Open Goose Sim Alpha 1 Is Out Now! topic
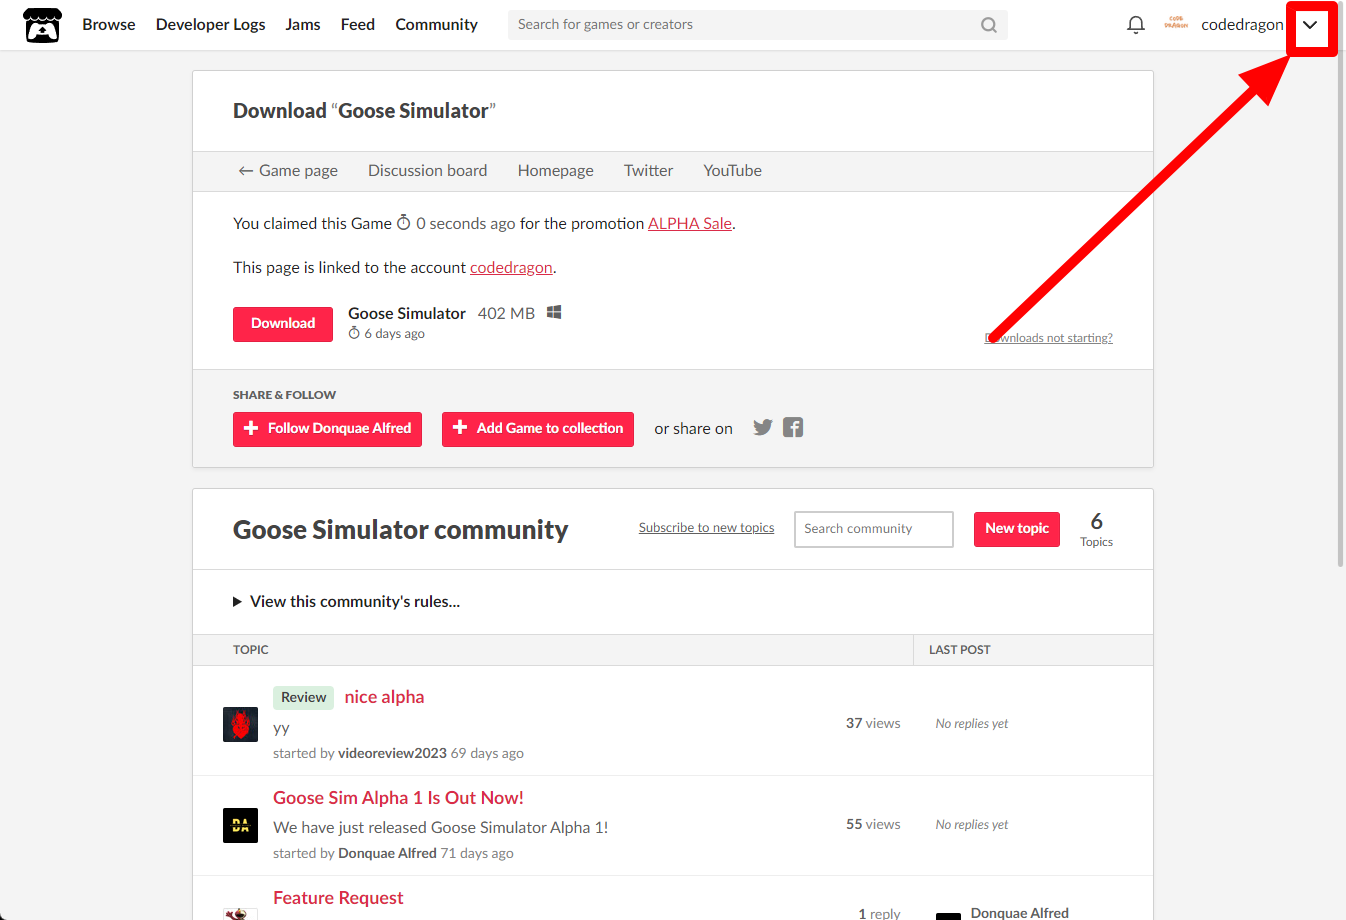Viewport: 1346px width, 920px height. click(399, 798)
